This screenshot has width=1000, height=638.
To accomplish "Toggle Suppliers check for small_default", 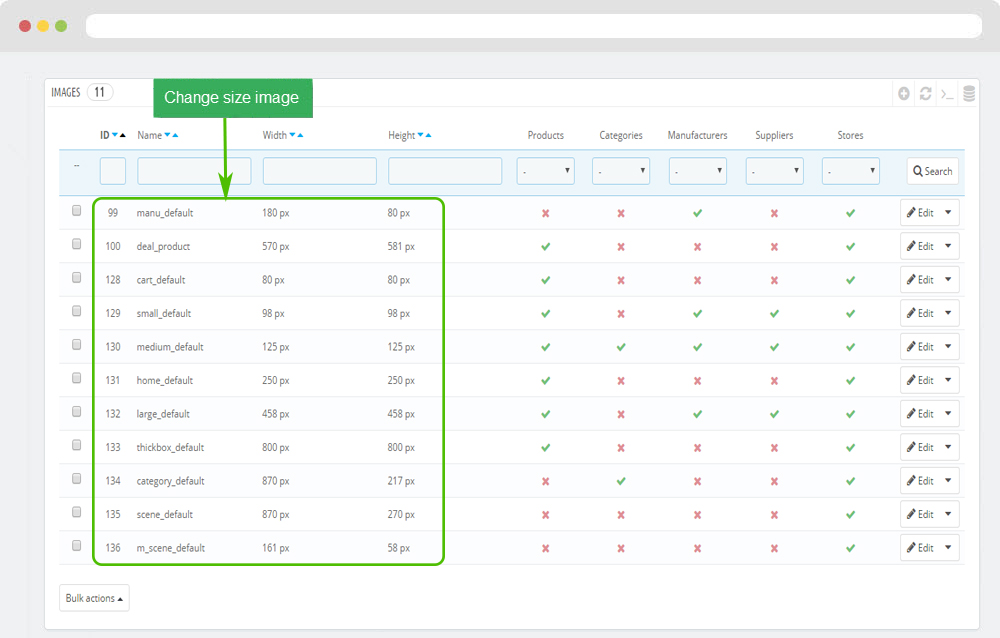I will tap(774, 313).
